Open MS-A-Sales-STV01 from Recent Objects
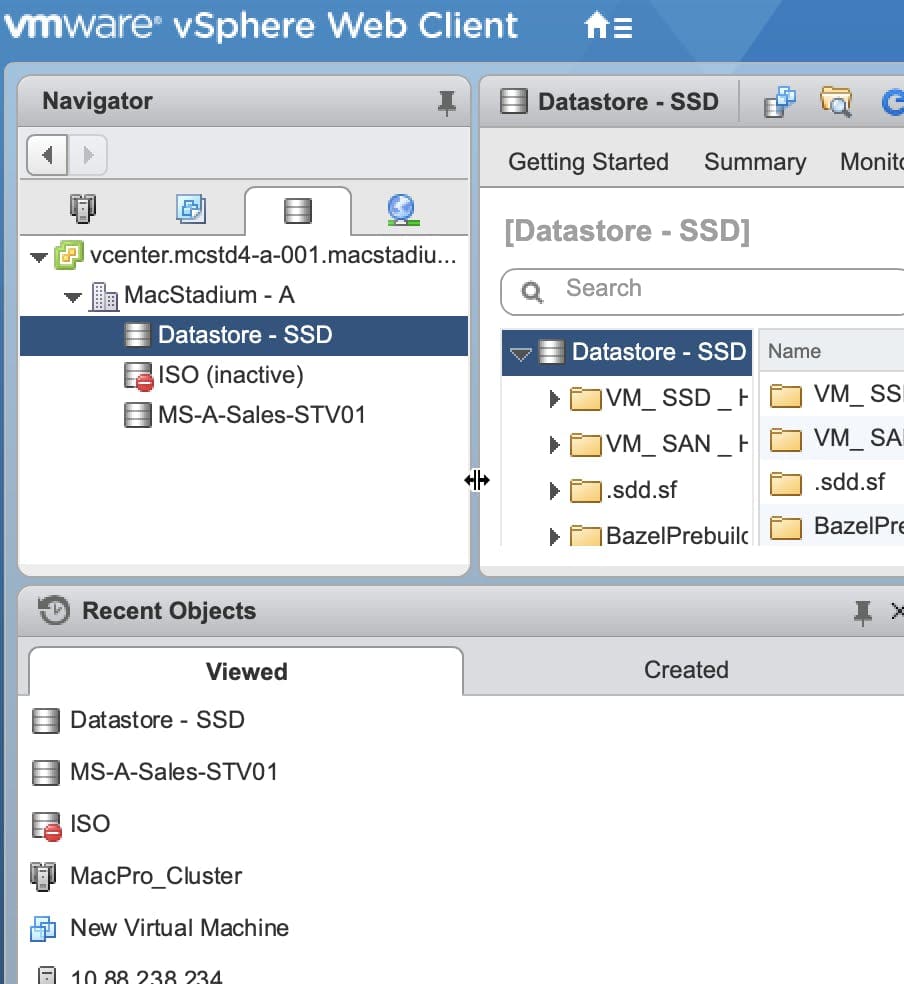Viewport: 904px width, 984px height. [x=172, y=772]
